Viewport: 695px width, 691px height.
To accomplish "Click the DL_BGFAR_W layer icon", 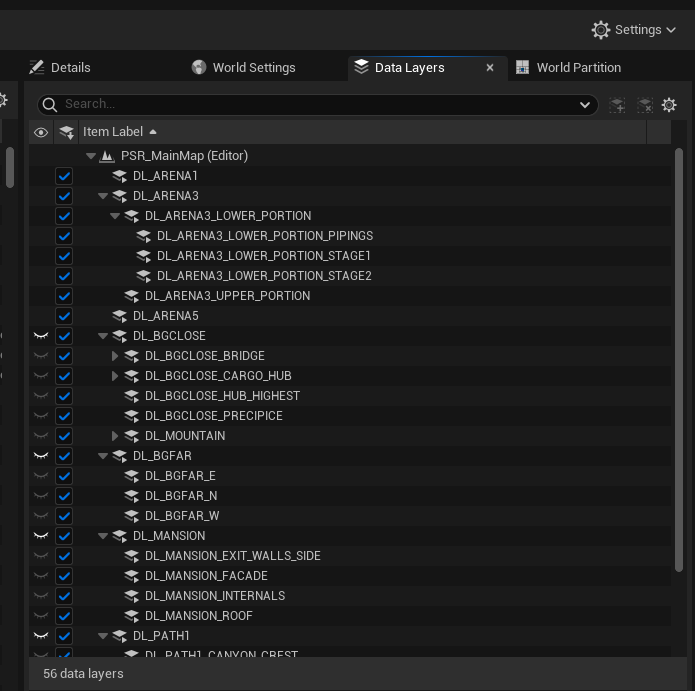I will tap(132, 516).
